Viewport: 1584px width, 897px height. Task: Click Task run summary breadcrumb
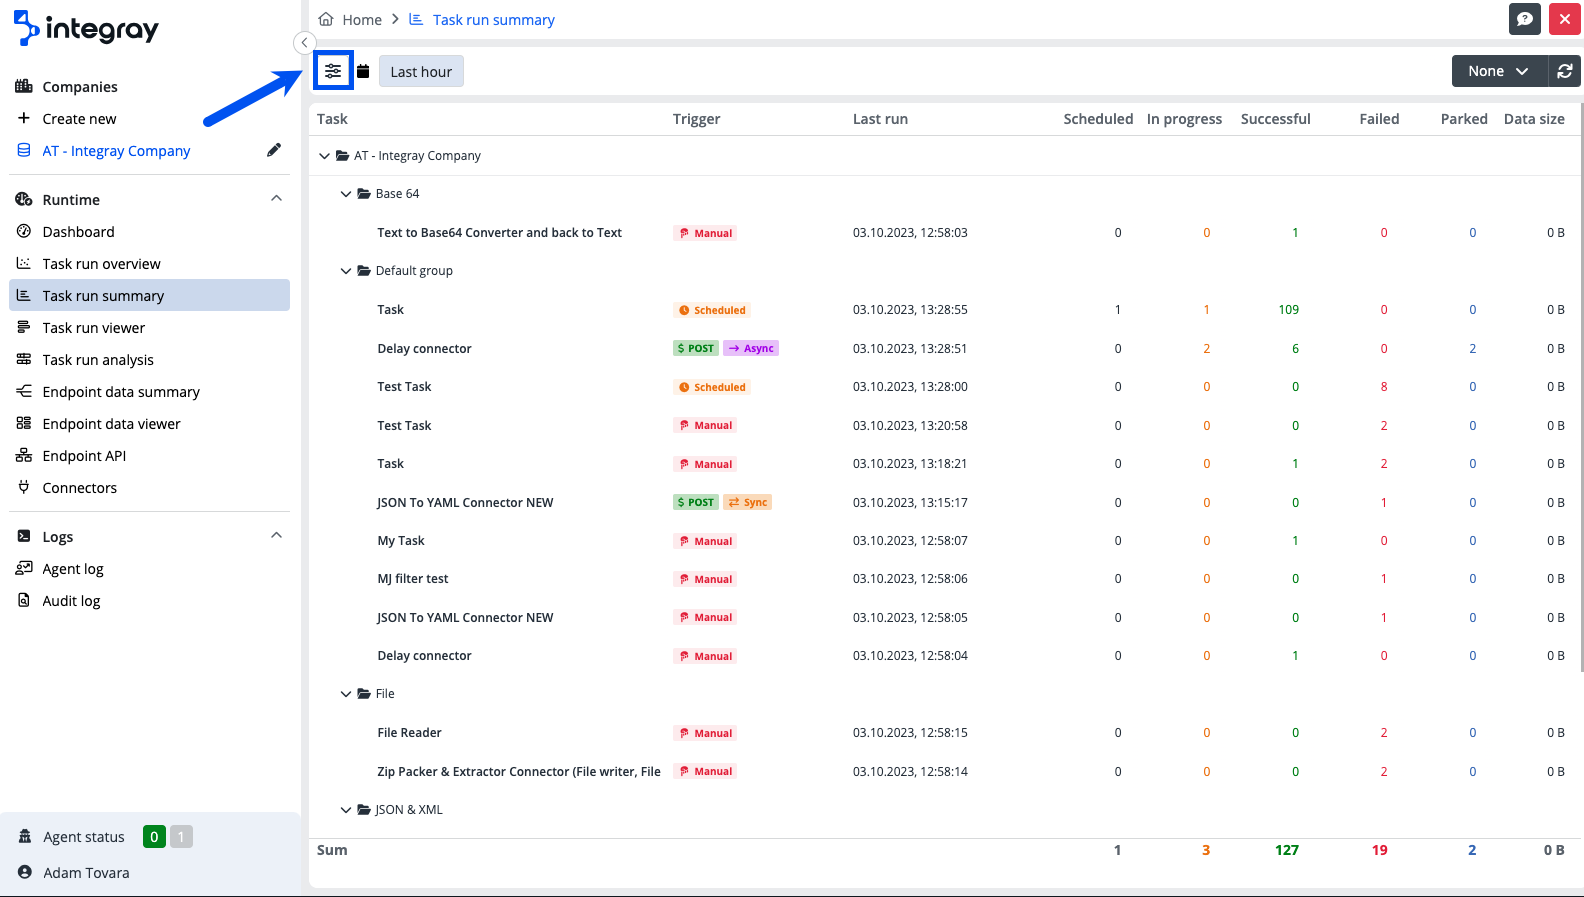493,20
